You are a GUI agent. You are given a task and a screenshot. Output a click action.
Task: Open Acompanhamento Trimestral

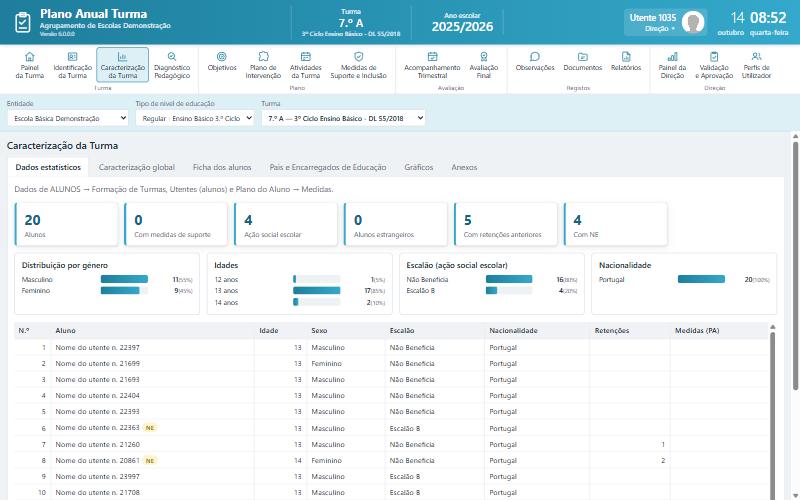[432, 65]
